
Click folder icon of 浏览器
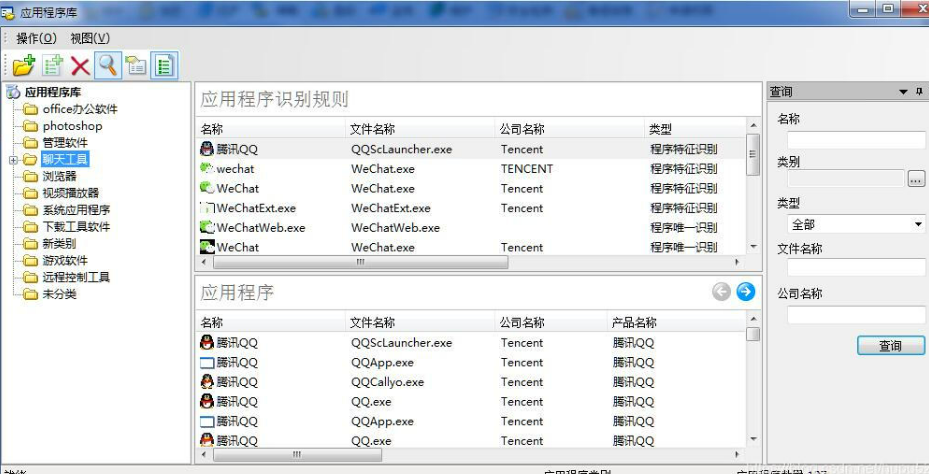coord(30,177)
